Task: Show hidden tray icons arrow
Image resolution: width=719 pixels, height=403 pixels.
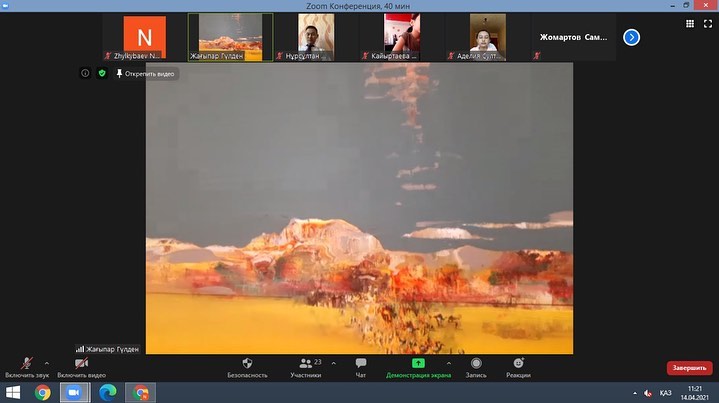Action: 635,393
